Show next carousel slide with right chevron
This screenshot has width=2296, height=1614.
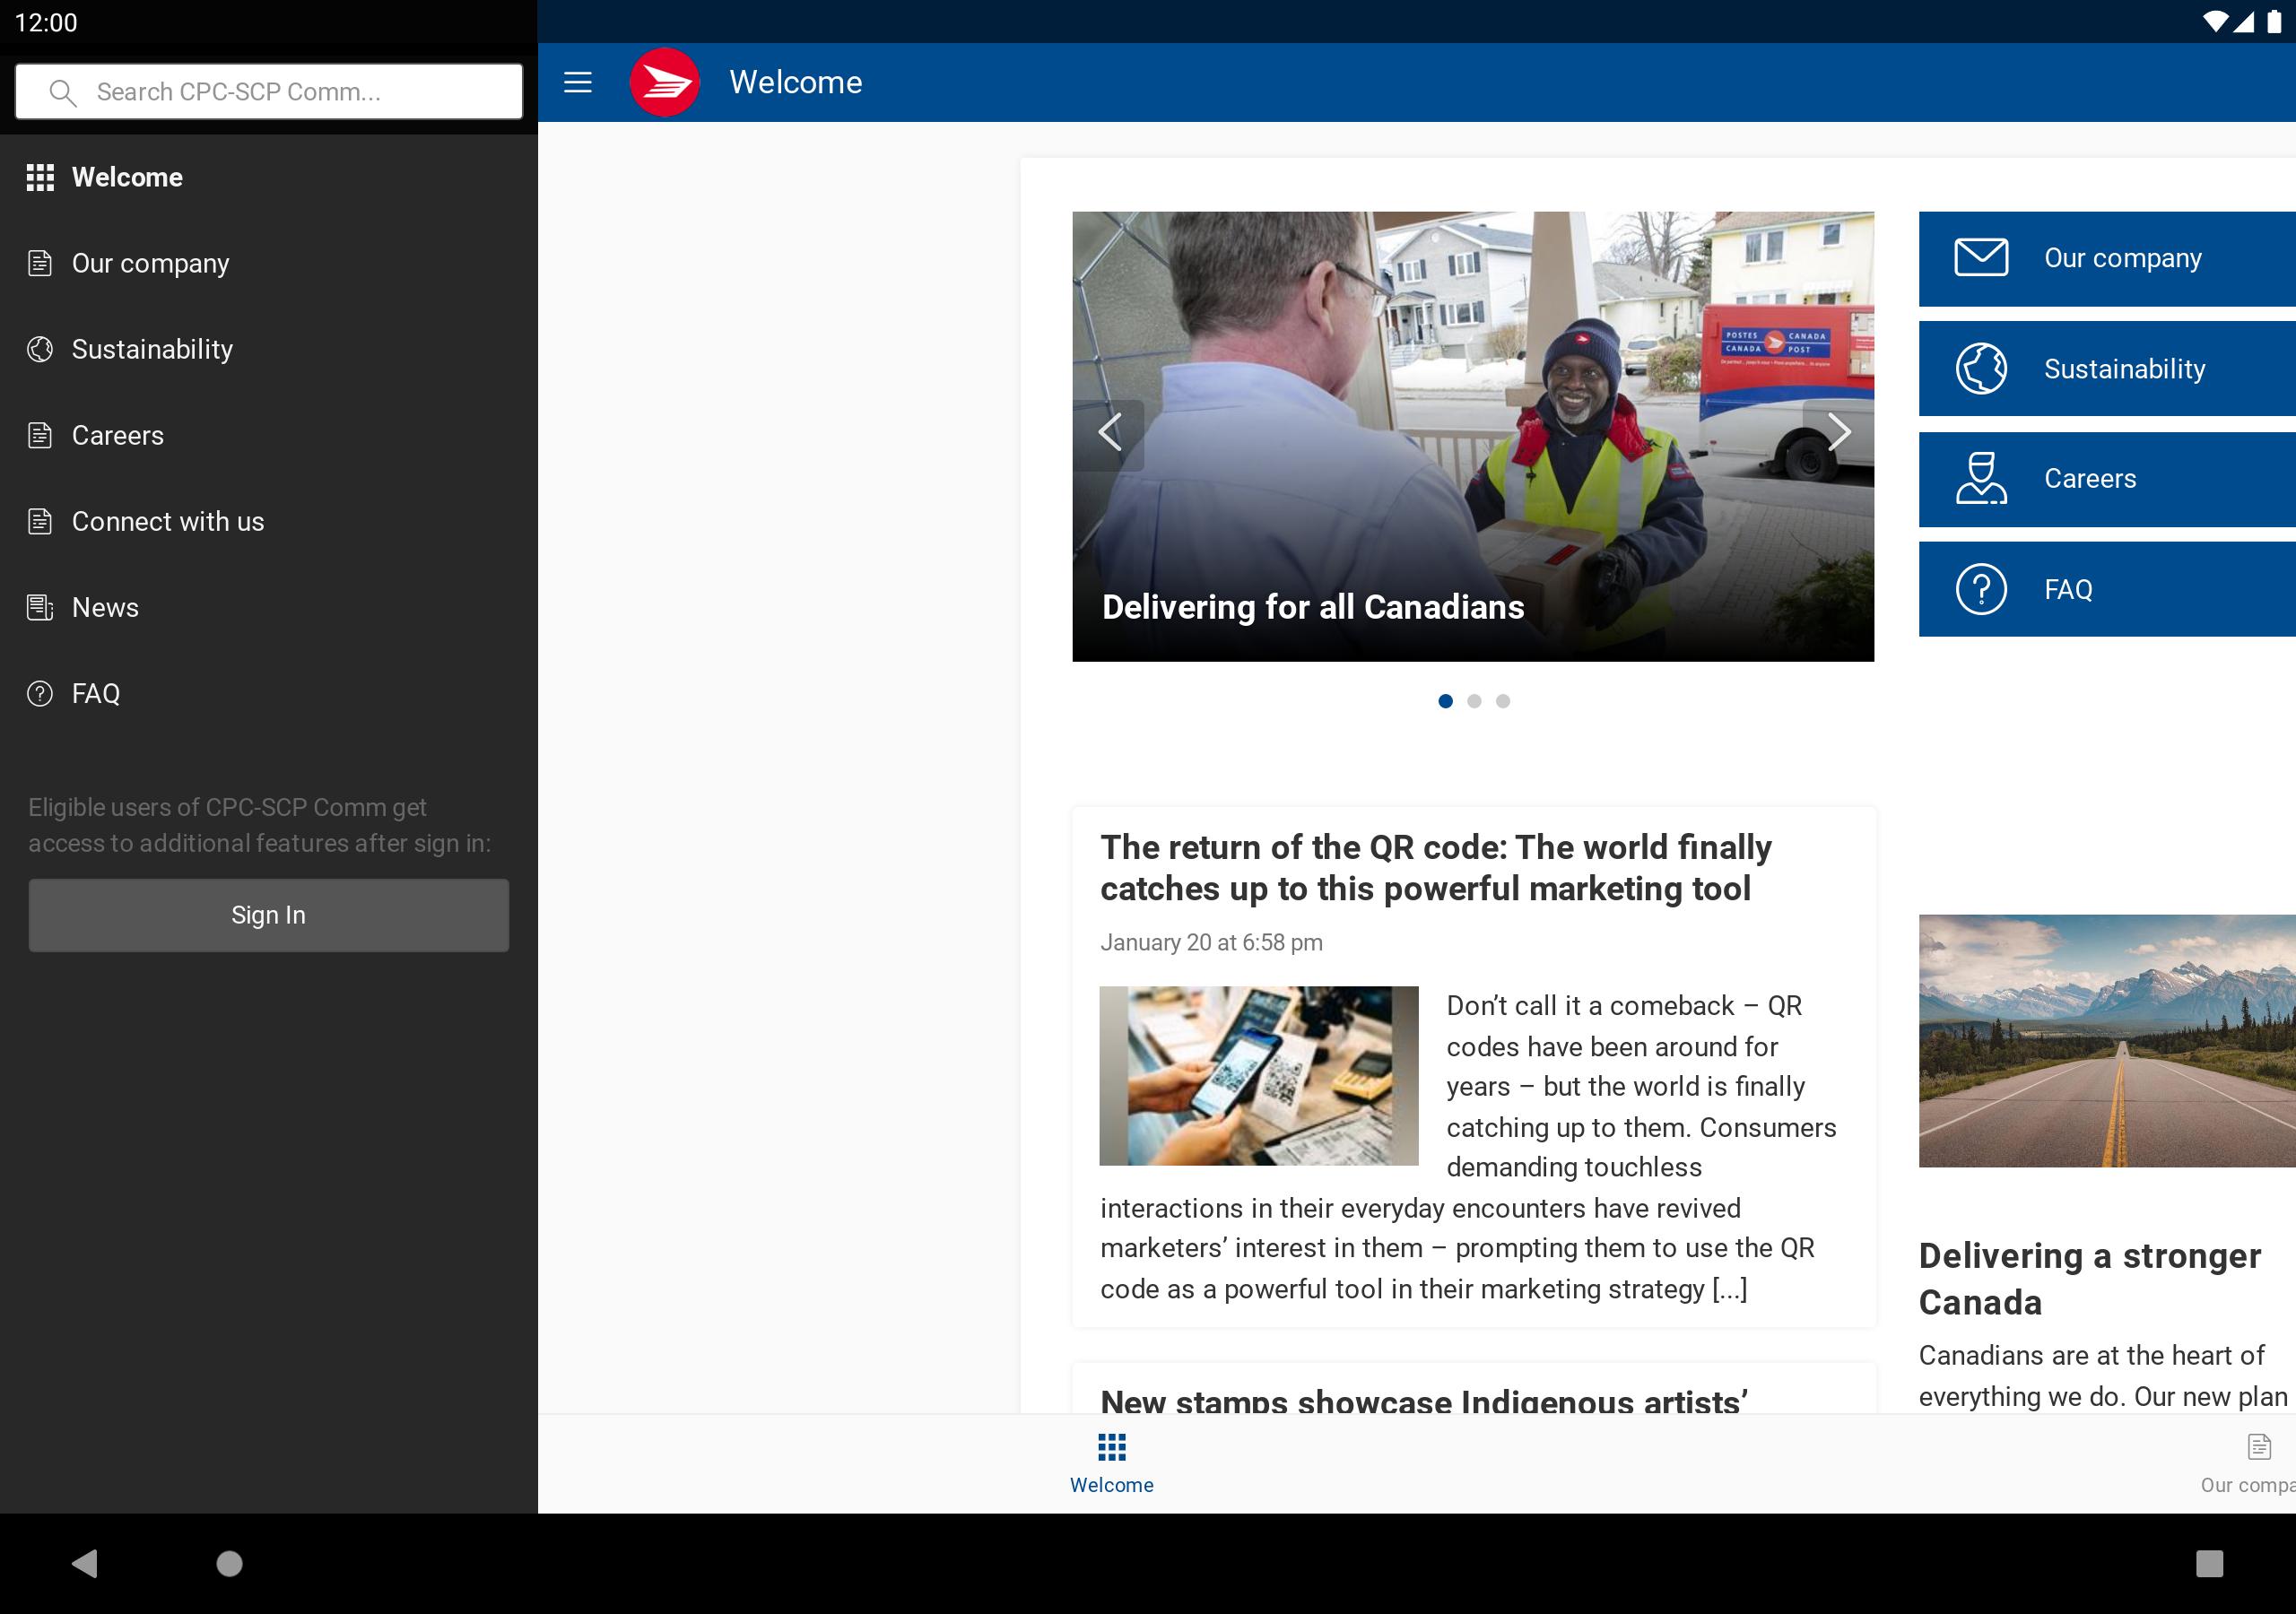tap(1838, 433)
